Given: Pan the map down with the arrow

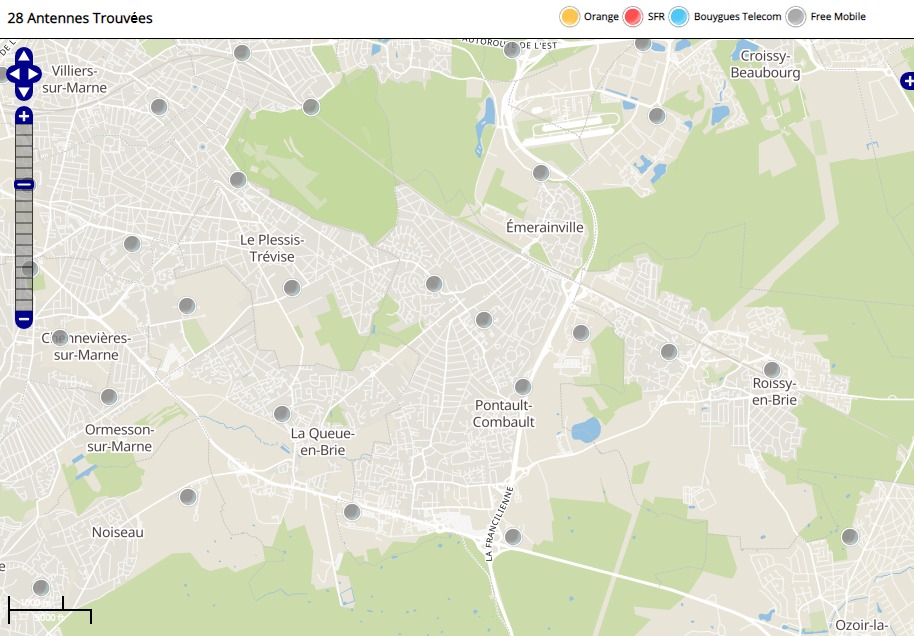Looking at the screenshot, I should 24,92.
